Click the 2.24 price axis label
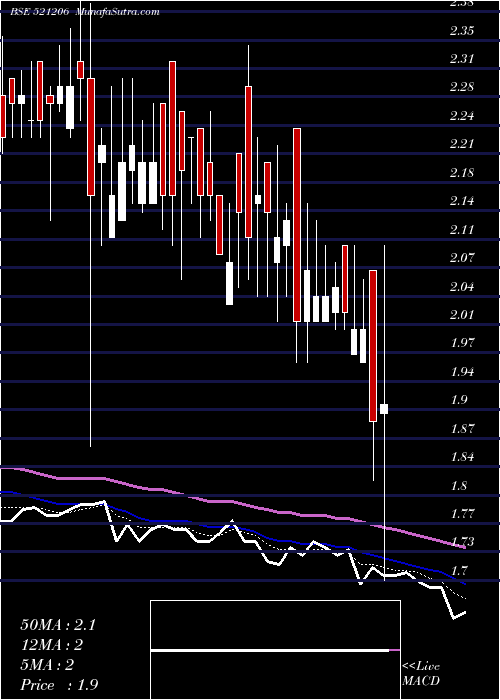This screenshot has height=700, width=500. pos(462,116)
